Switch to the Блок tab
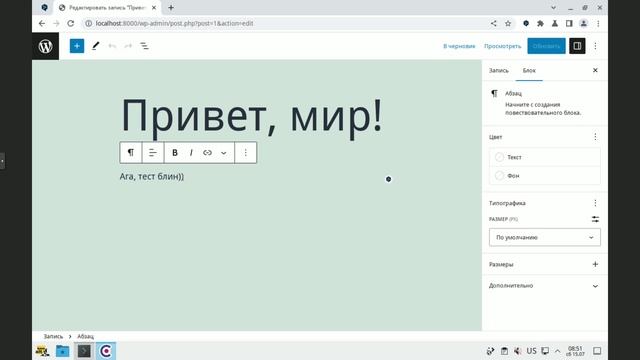The width and height of the screenshot is (640, 360). coord(529,71)
